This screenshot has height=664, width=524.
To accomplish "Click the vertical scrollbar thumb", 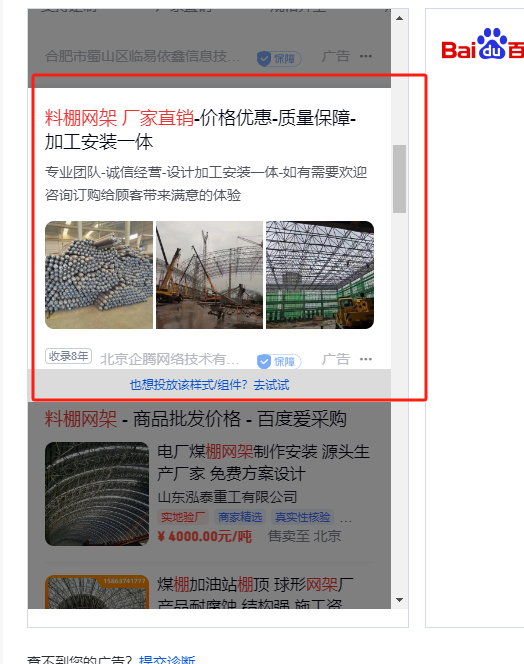I will 399,179.
